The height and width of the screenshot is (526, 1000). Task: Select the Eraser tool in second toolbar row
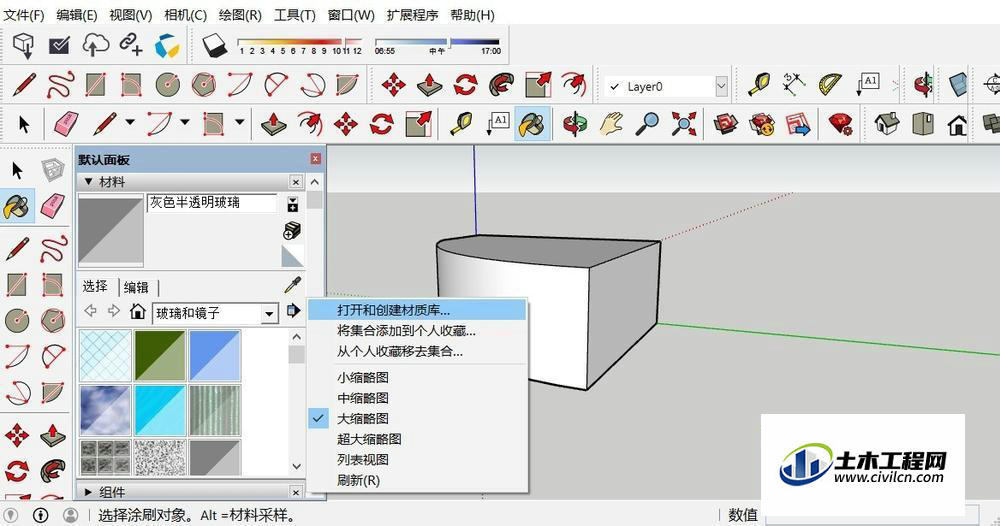[x=66, y=123]
